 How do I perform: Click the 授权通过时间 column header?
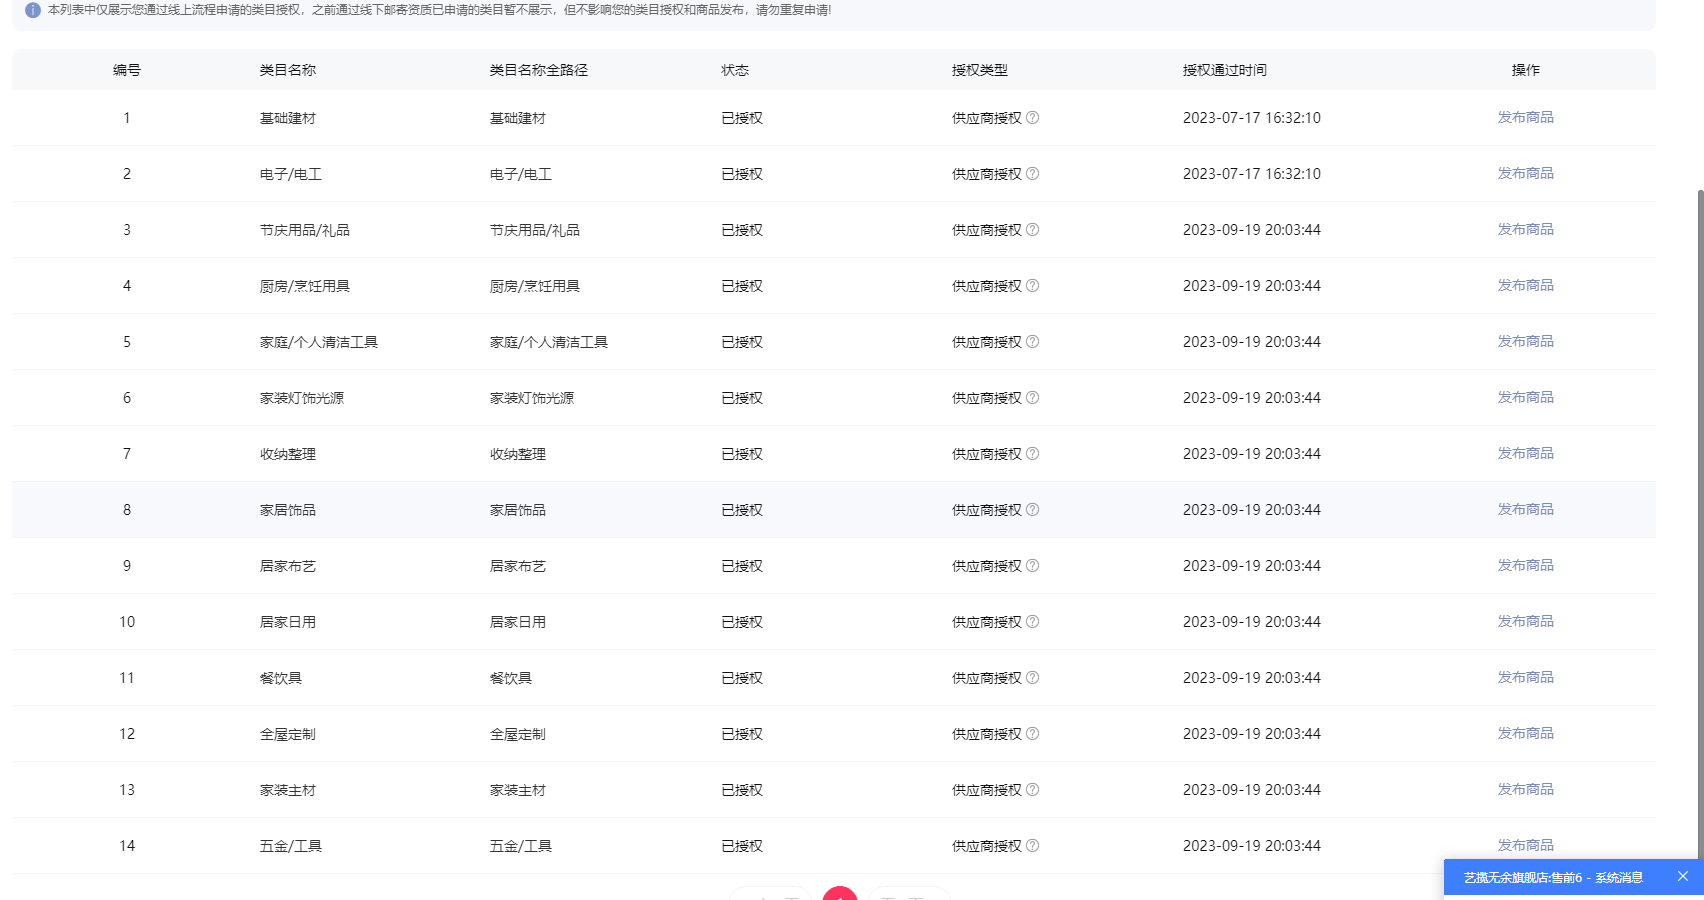click(1224, 70)
